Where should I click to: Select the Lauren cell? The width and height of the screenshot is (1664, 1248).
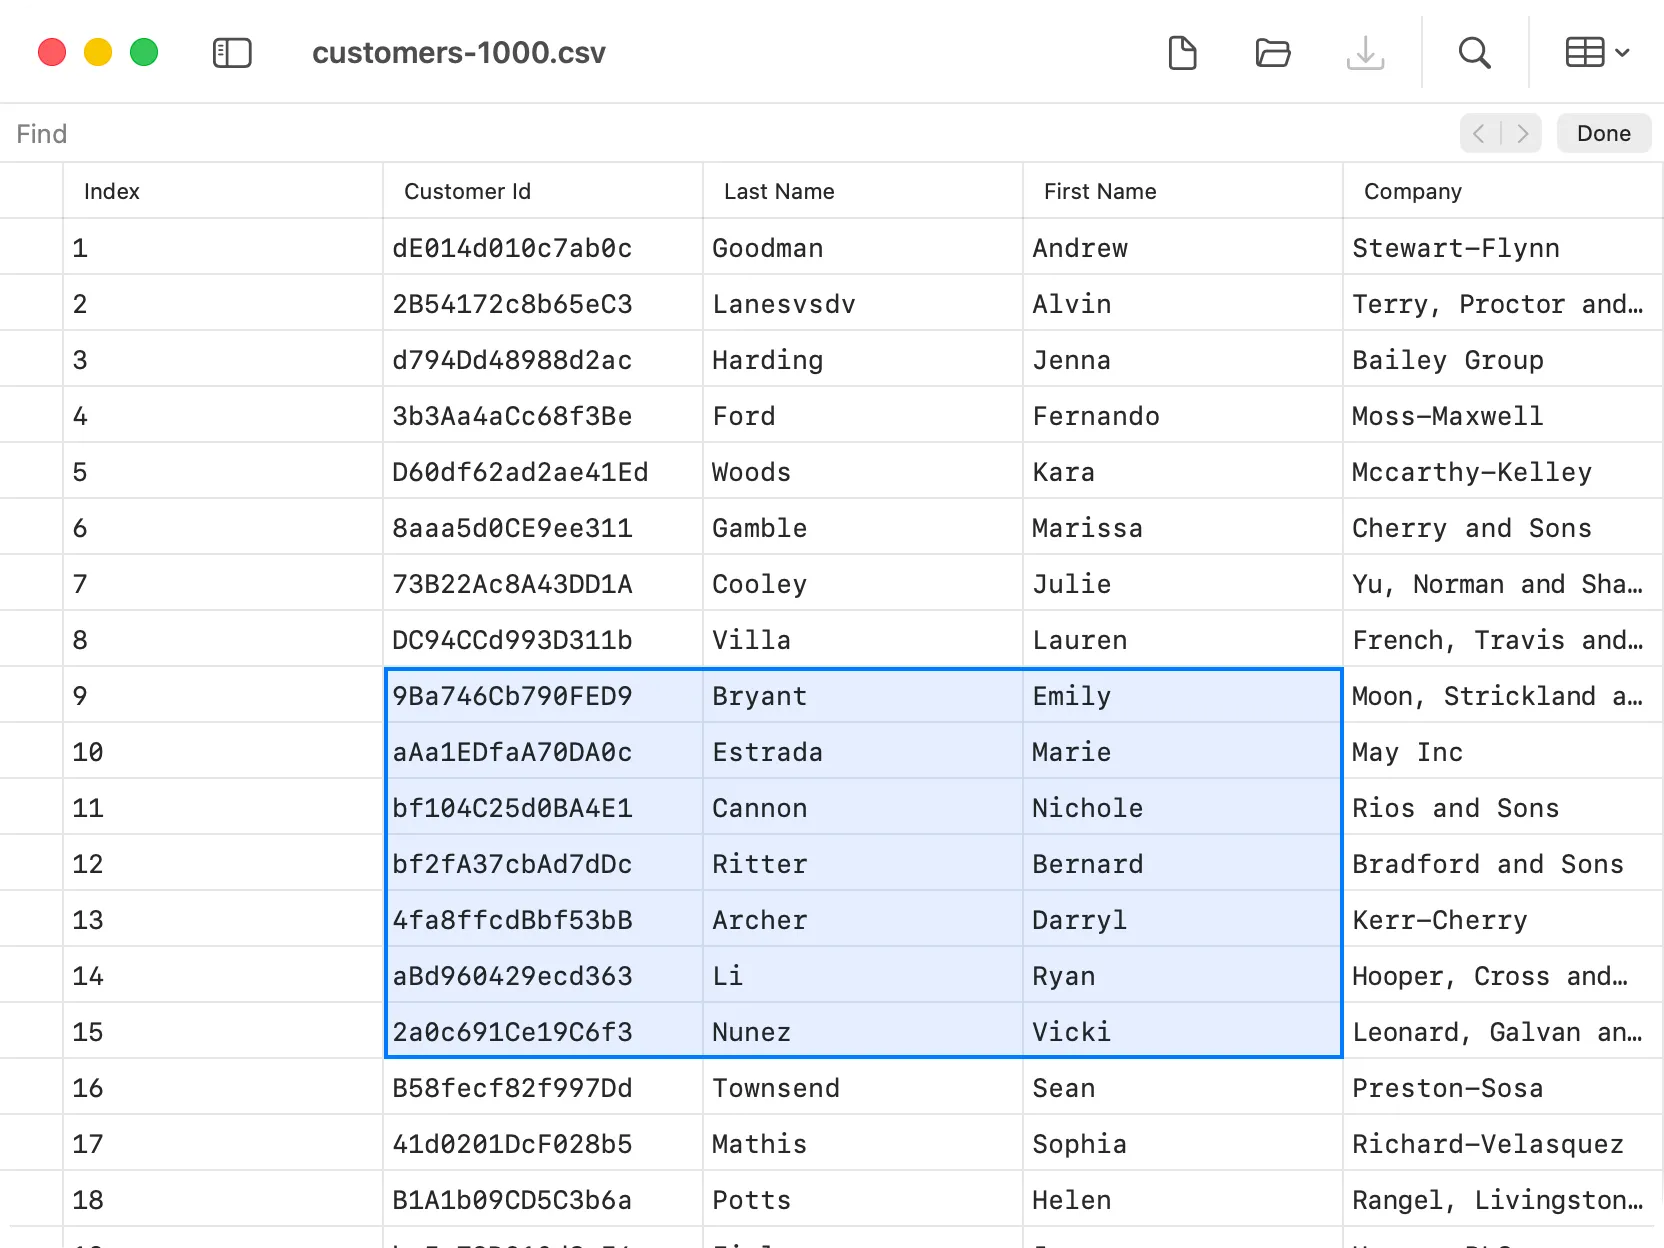point(1183,639)
